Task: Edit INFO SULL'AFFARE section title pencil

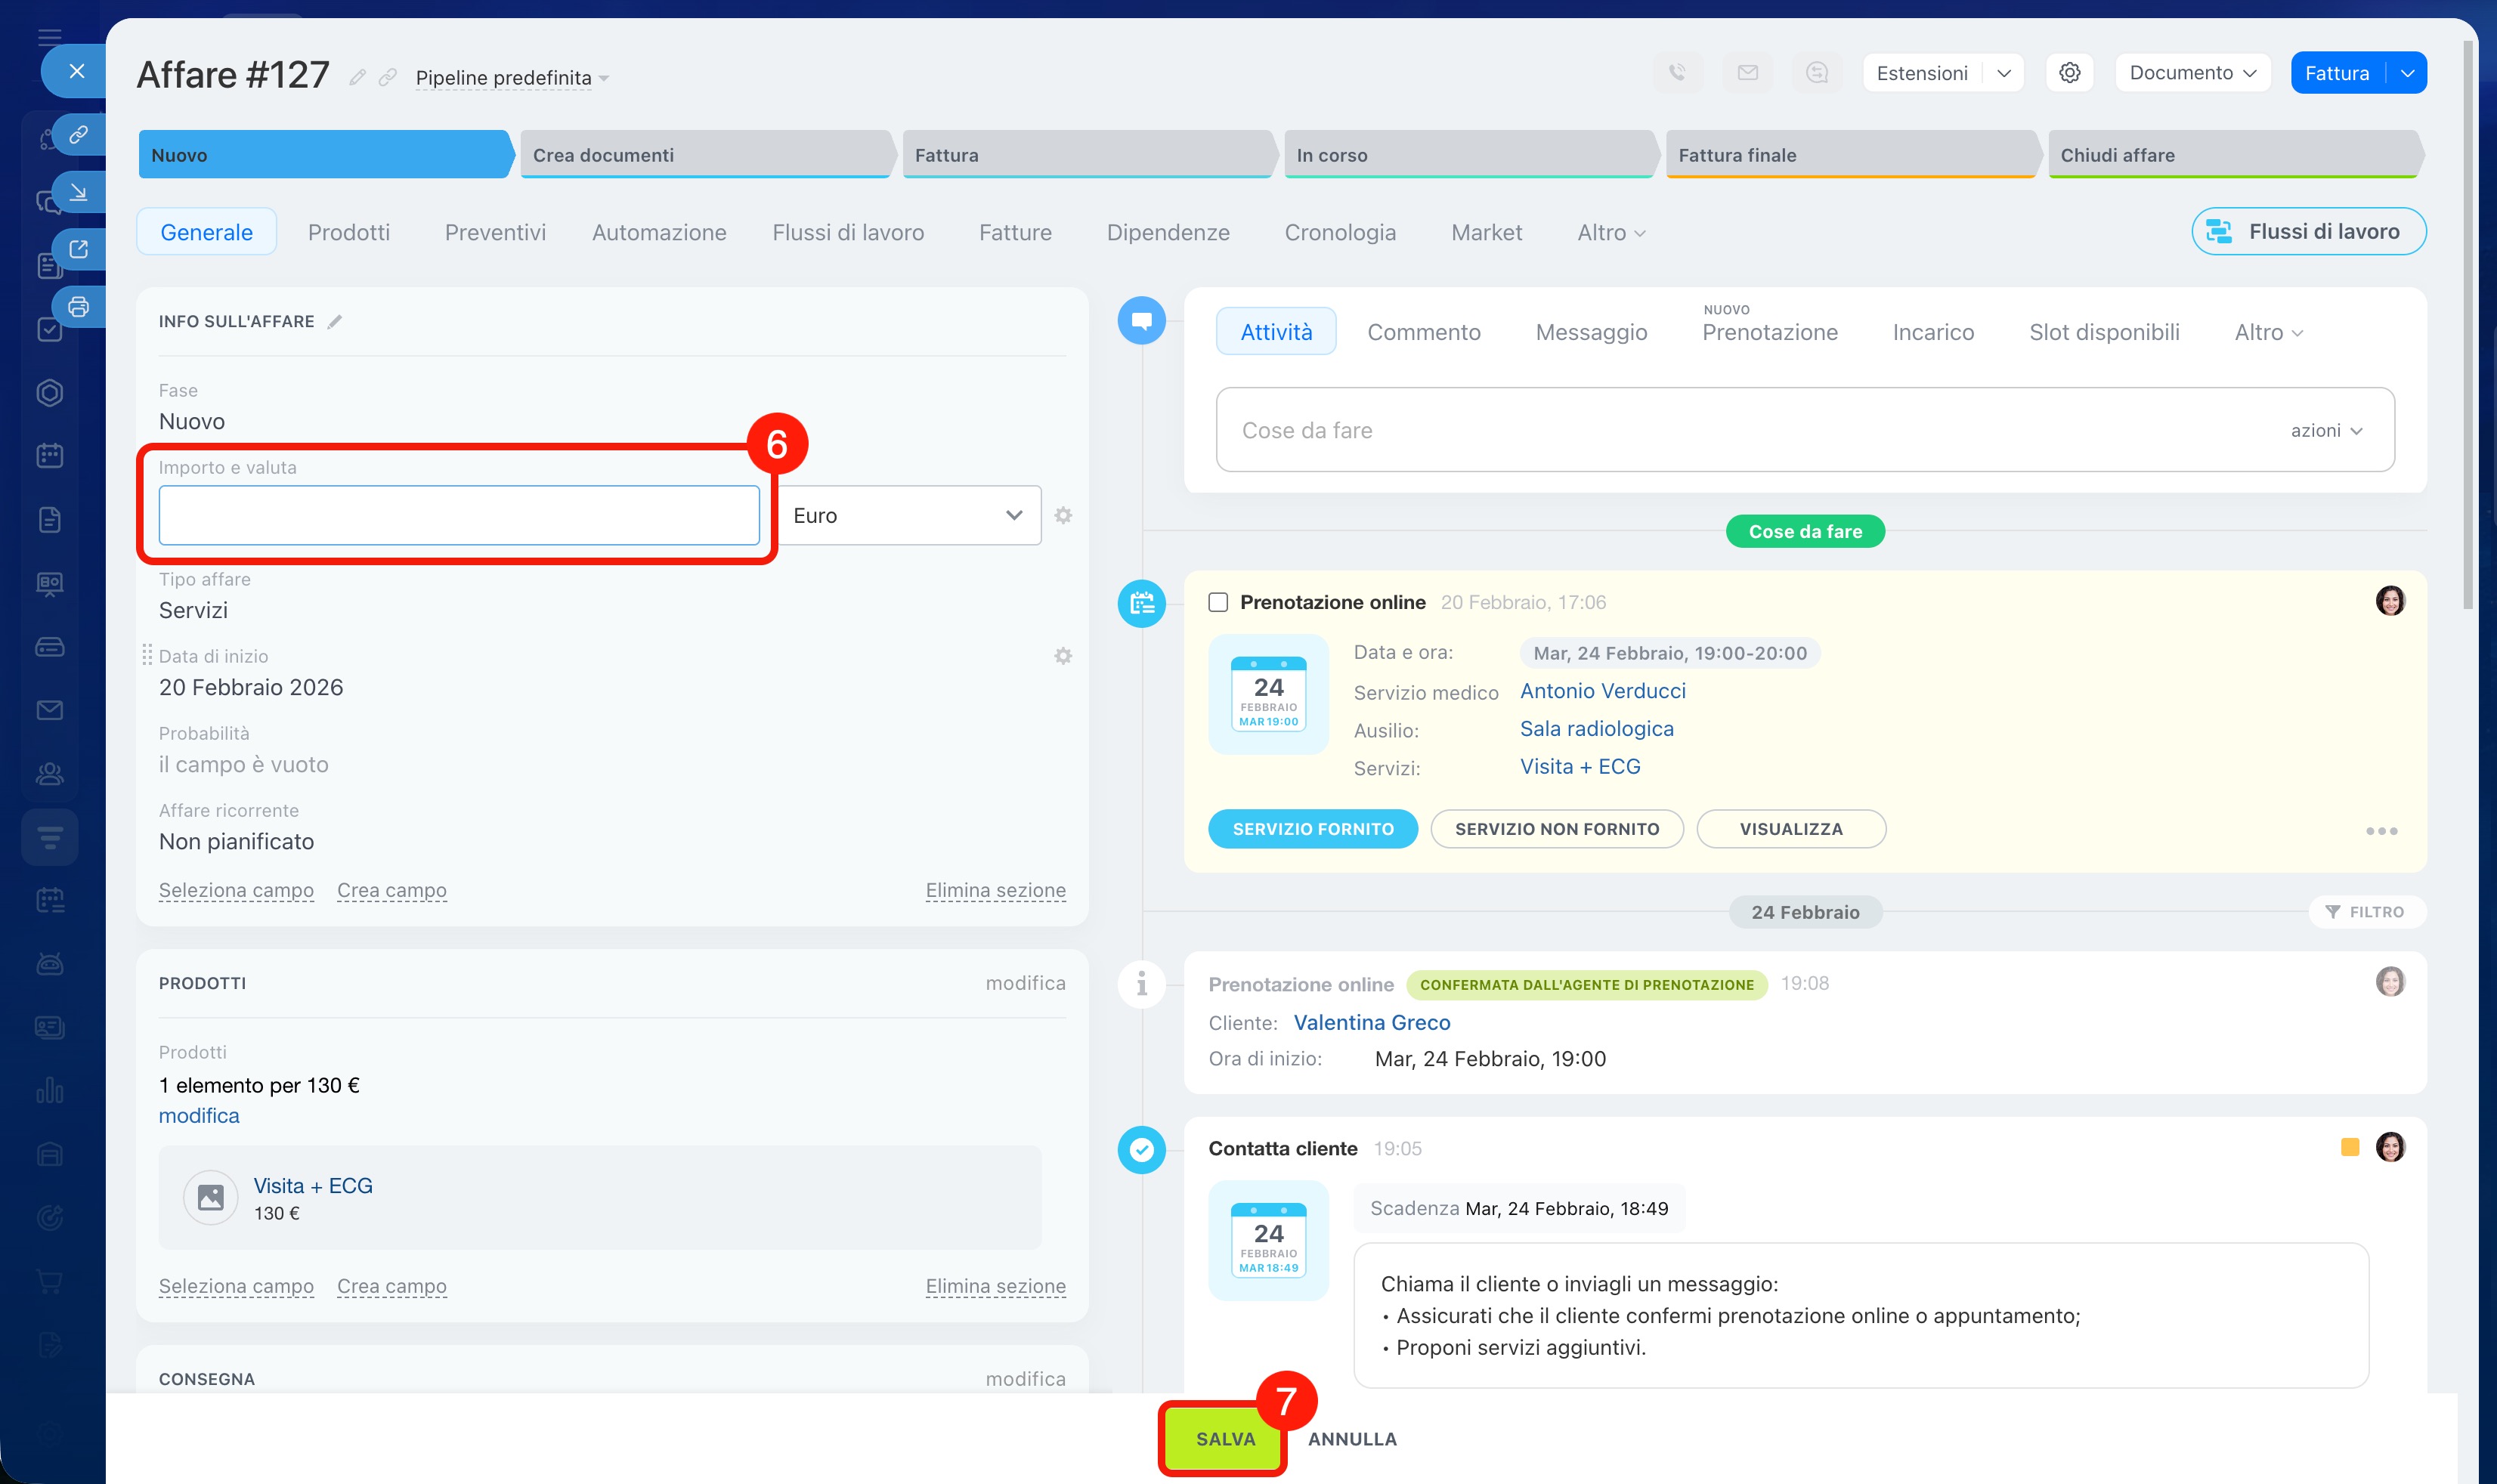Action: tap(335, 321)
